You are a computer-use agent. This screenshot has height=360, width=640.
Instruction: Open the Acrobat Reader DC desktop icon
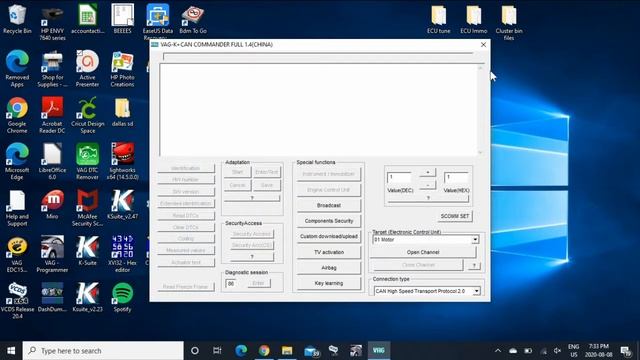52,115
